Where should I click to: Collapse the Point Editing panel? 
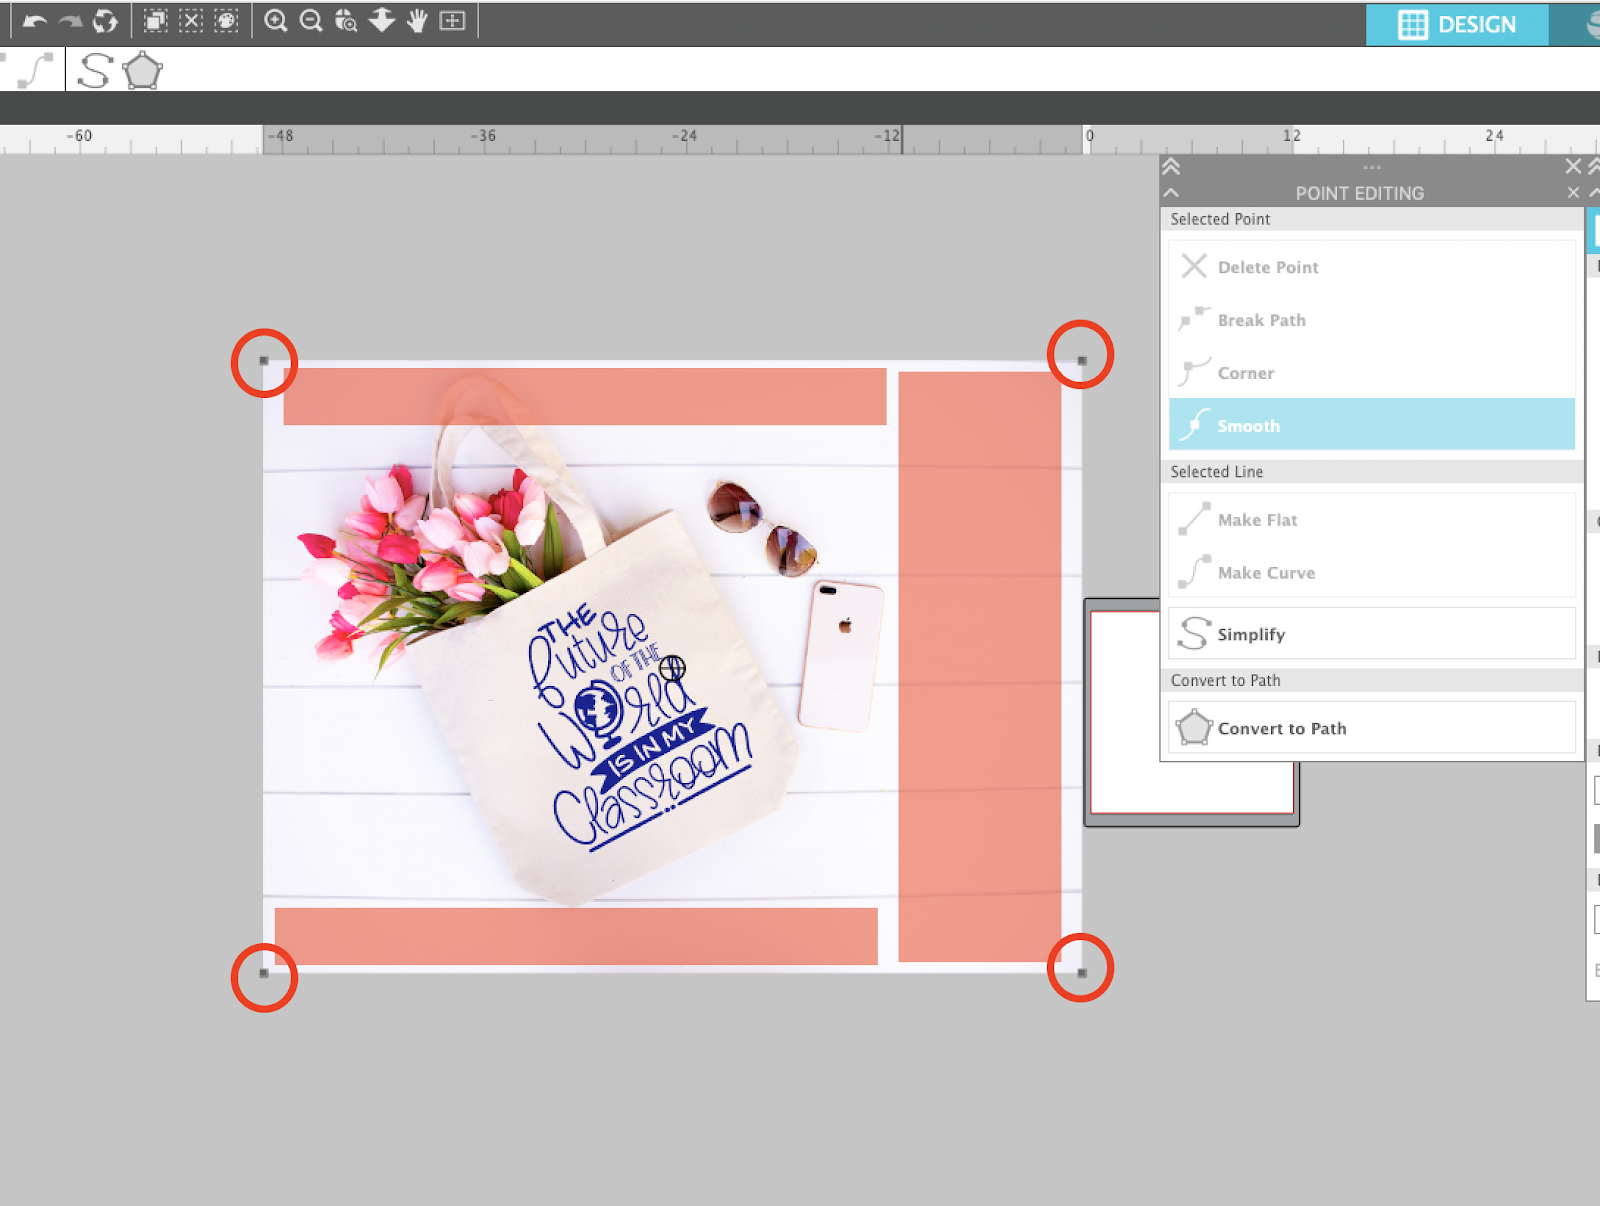[1171, 191]
